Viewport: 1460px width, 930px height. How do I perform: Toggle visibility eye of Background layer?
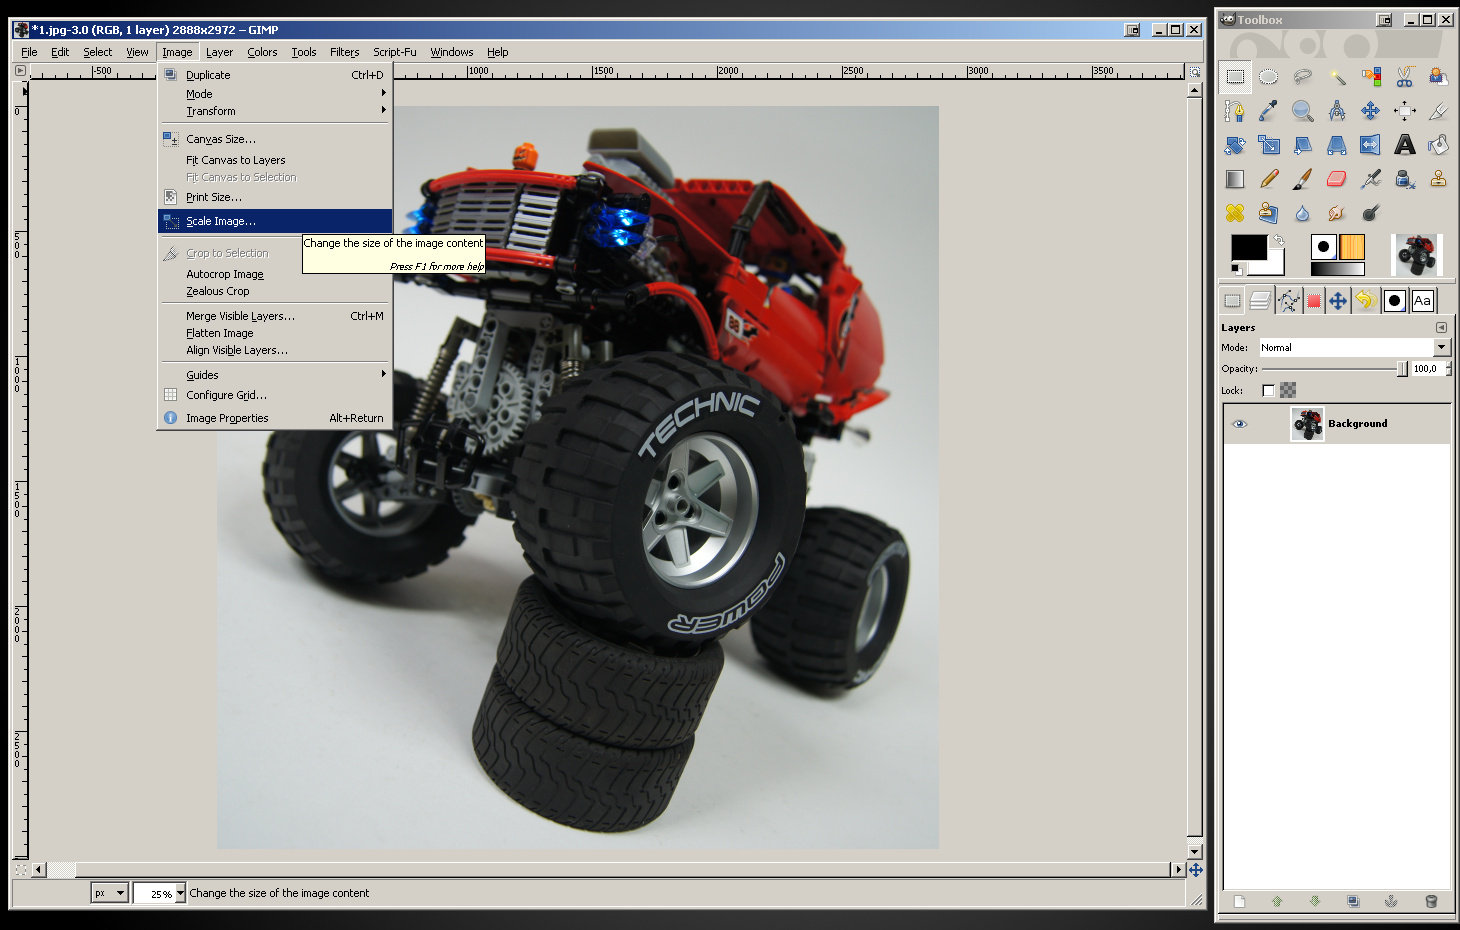1240,424
